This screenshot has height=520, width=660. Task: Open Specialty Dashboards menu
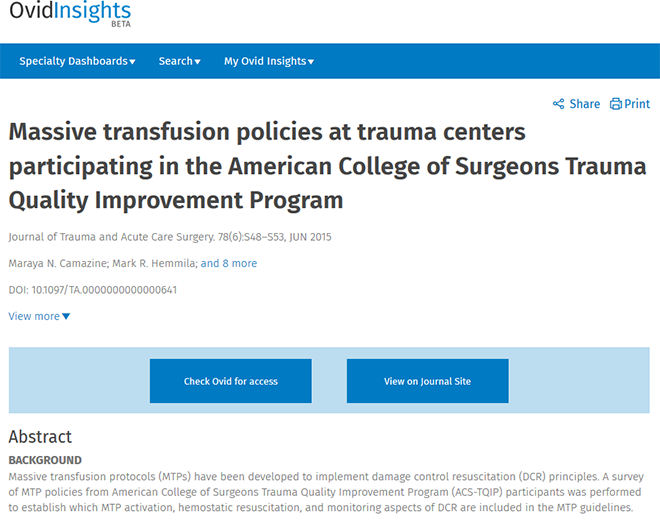point(77,61)
